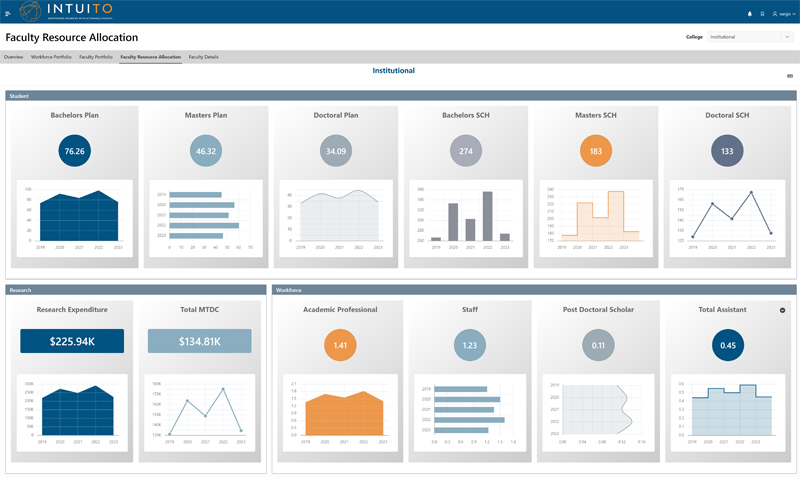Open the hamburger menu icon
This screenshot has height=478, width=800.
coord(8,14)
